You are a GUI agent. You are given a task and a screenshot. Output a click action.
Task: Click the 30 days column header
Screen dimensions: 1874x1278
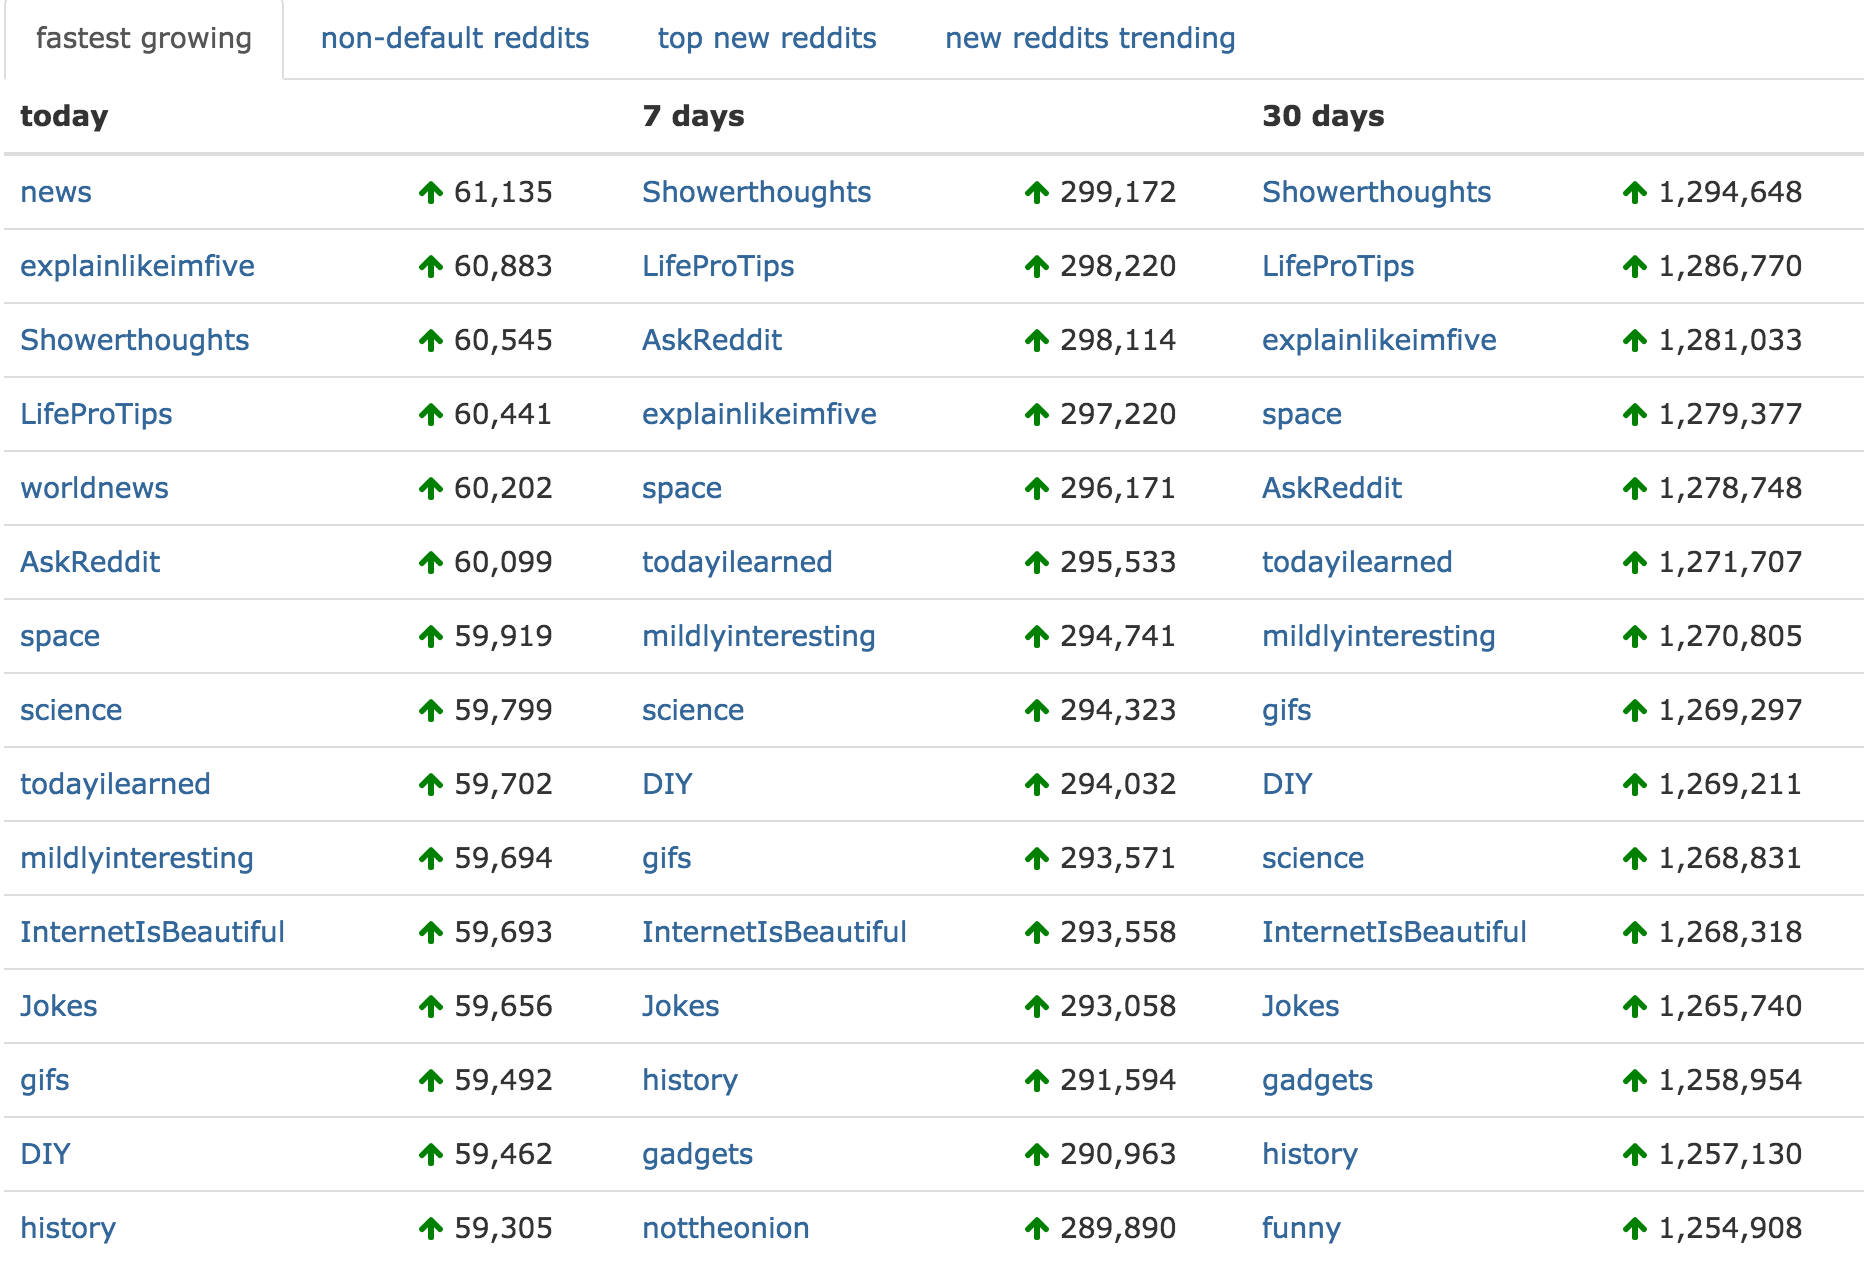[x=1323, y=116]
